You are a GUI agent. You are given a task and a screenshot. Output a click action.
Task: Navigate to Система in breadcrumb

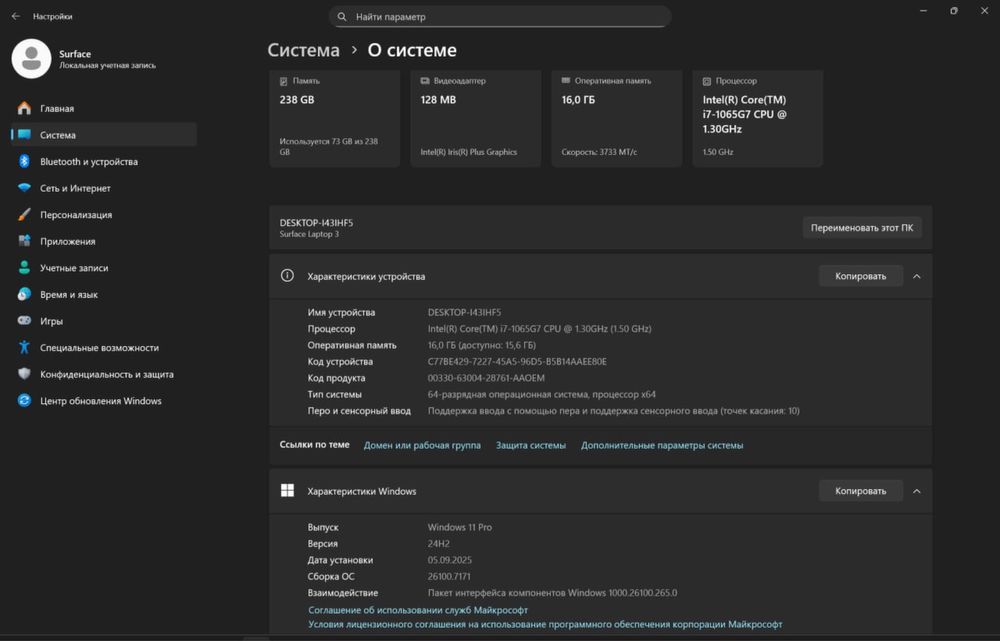[304, 50]
